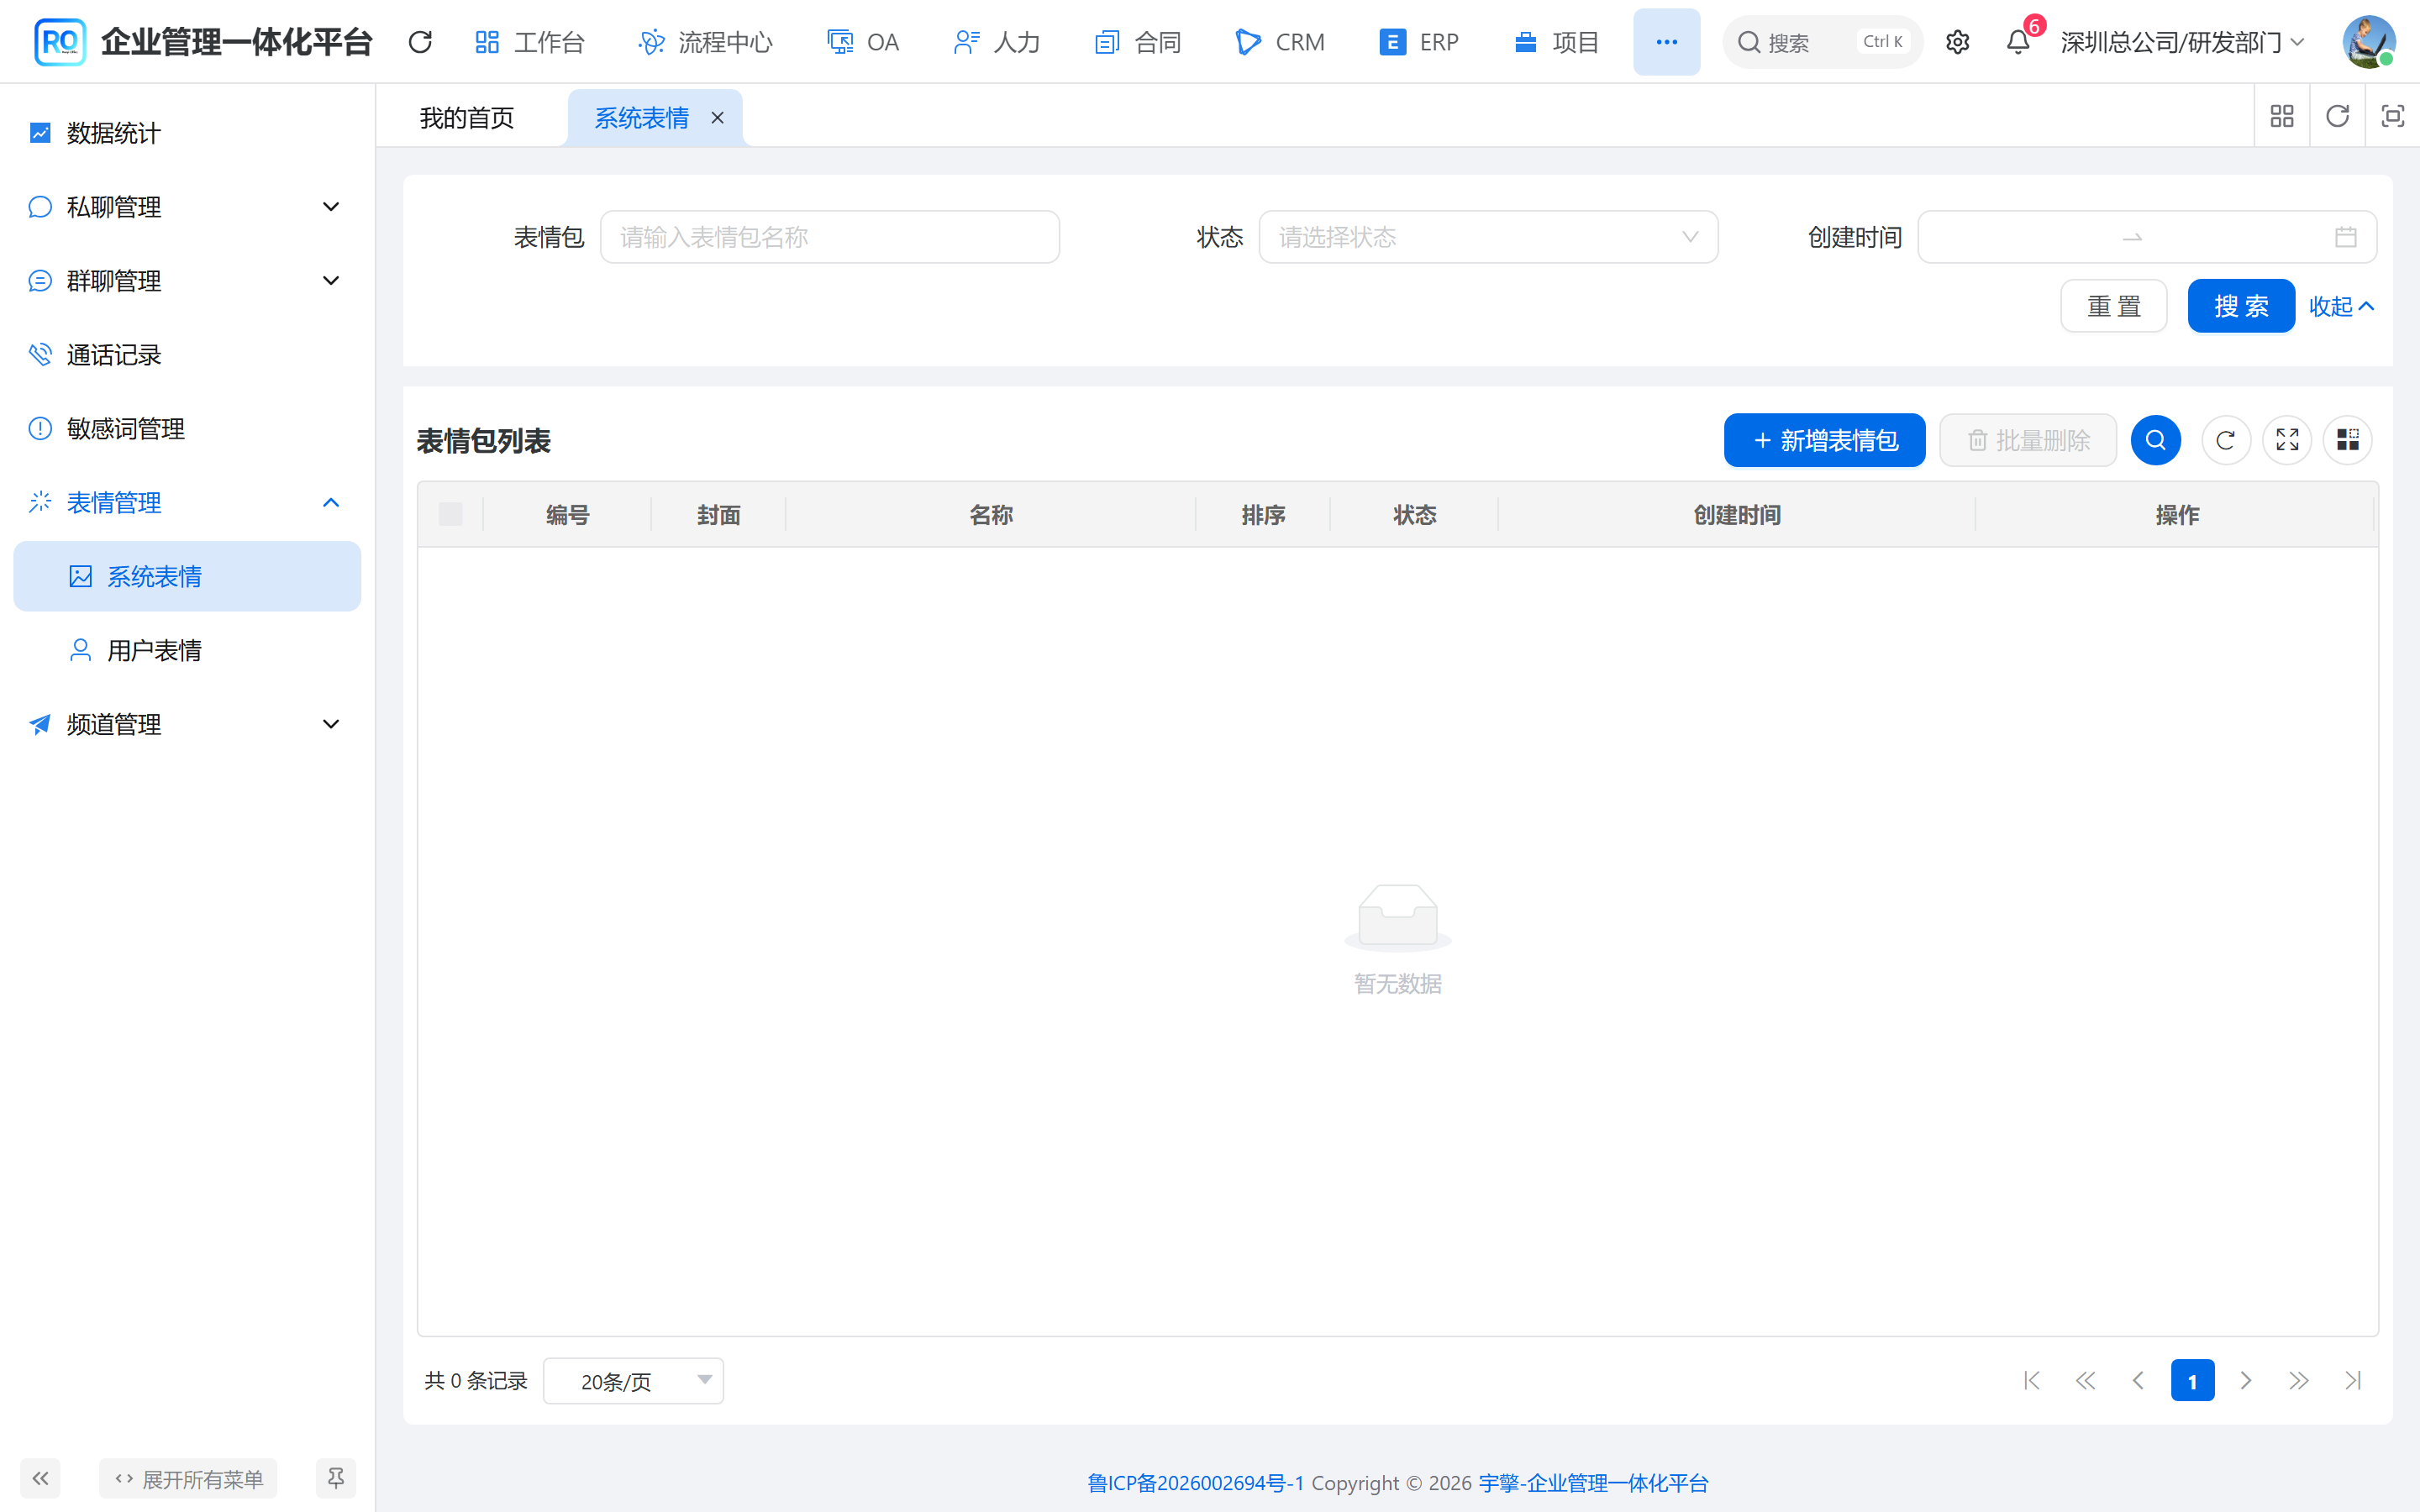Image resolution: width=2420 pixels, height=1512 pixels.
Task: Jump back several pages
Action: (x=2085, y=1381)
